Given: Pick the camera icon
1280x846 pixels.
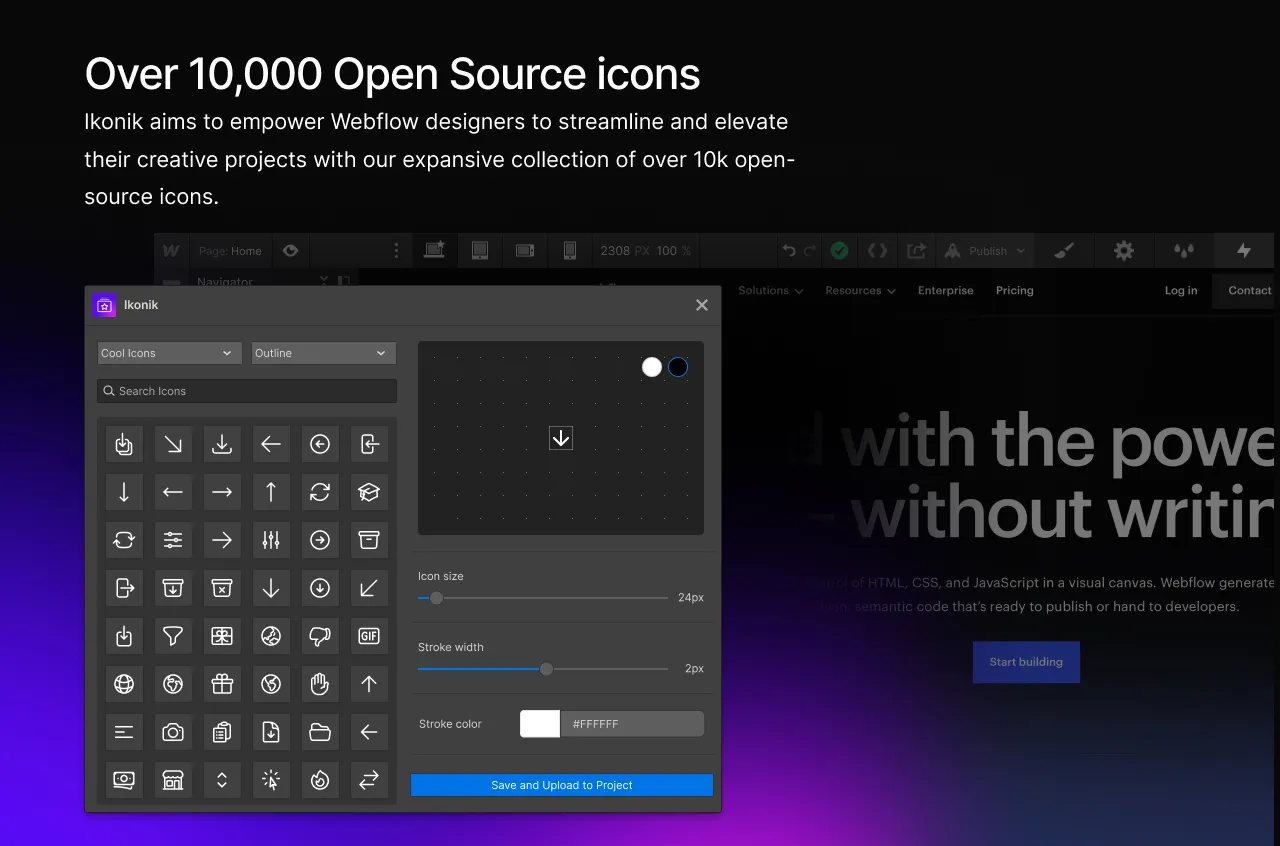Looking at the screenshot, I should (x=173, y=733).
